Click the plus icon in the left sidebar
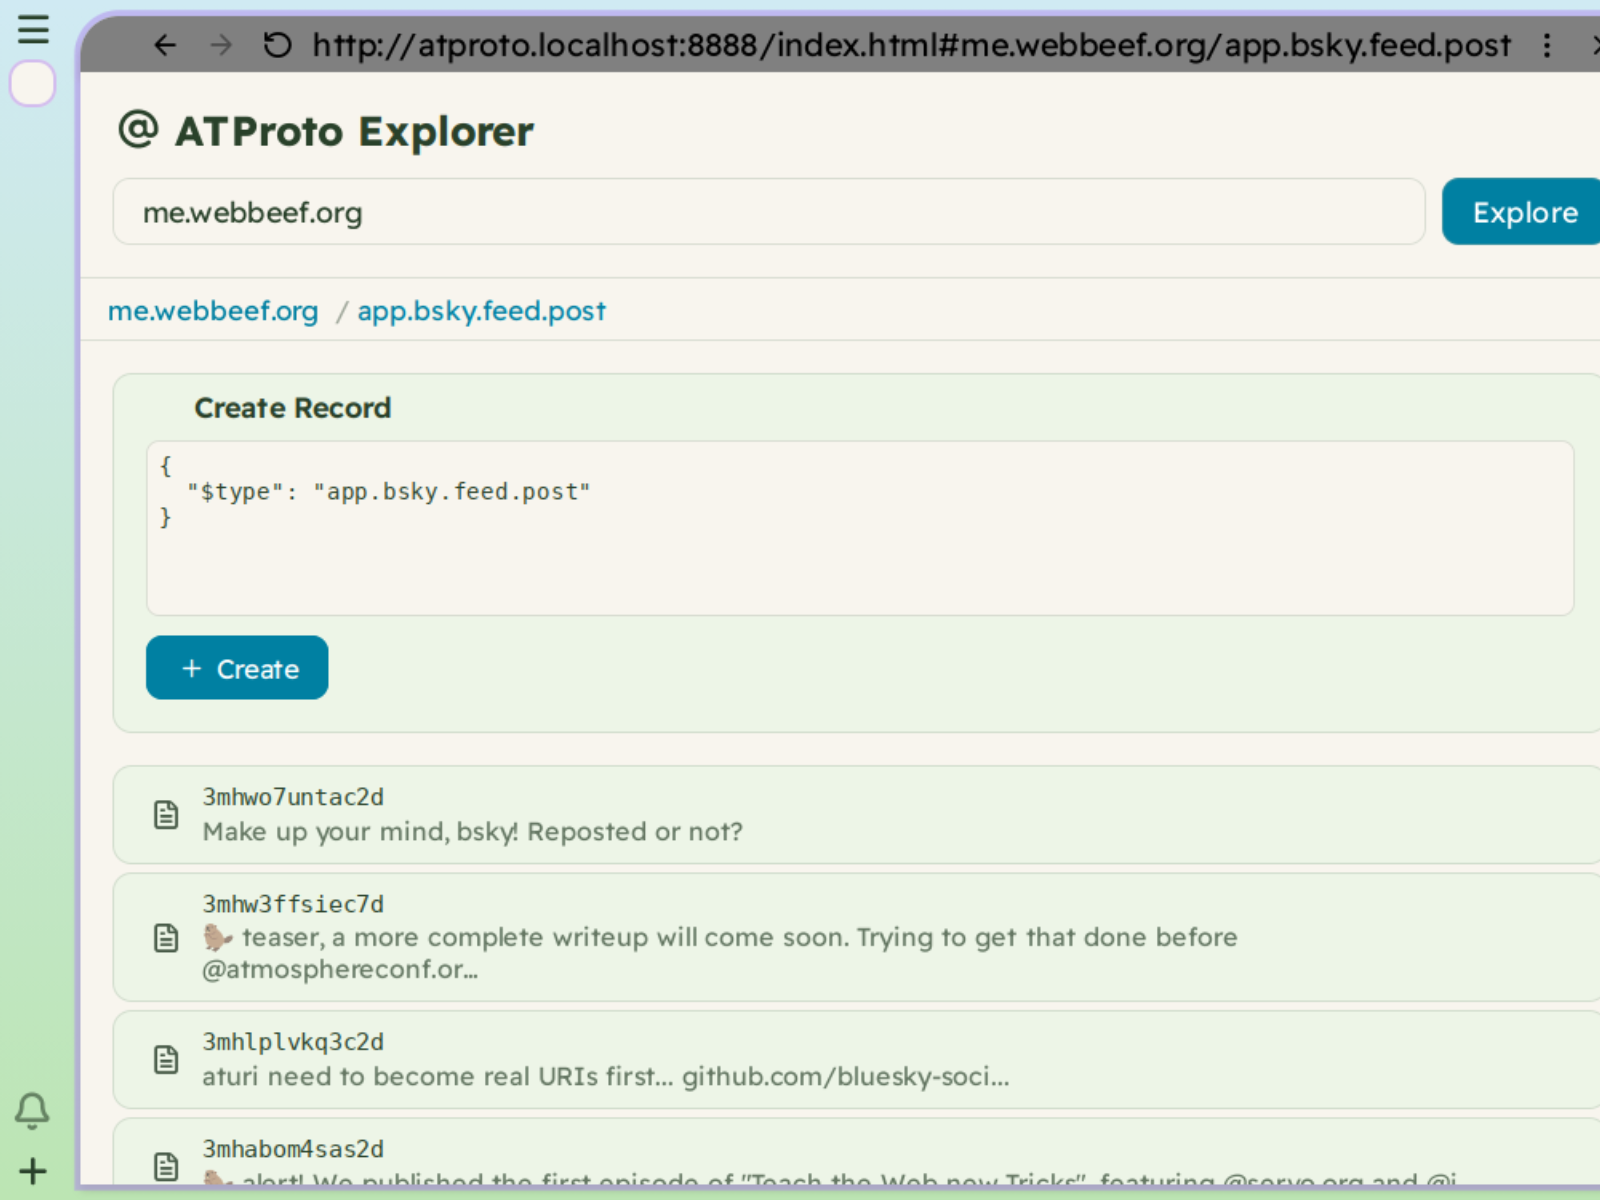Viewport: 1600px width, 1200px height. (x=33, y=1171)
